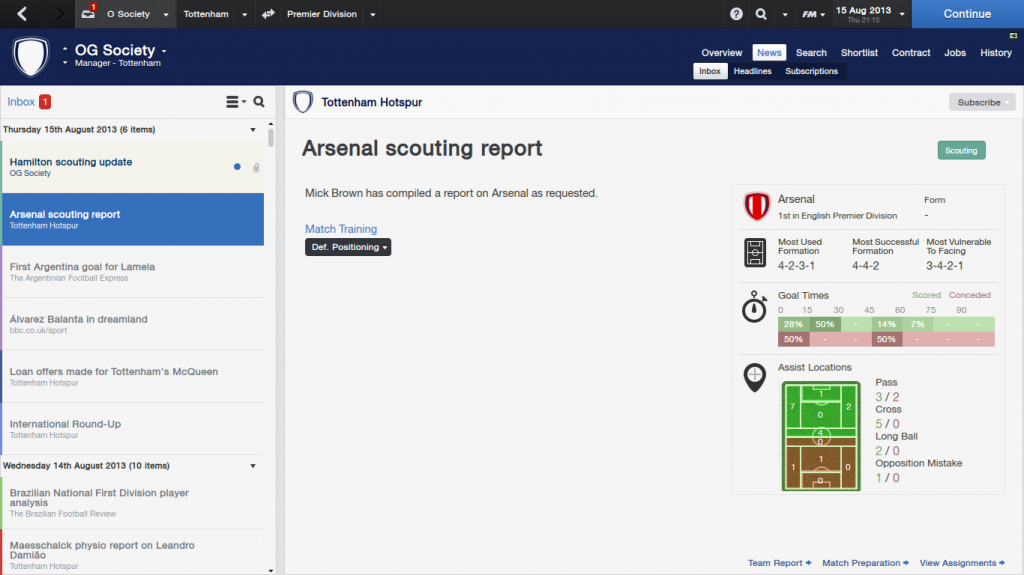This screenshot has height=575, width=1024.
Task: Click the Arsenal club badge
Action: (756, 207)
